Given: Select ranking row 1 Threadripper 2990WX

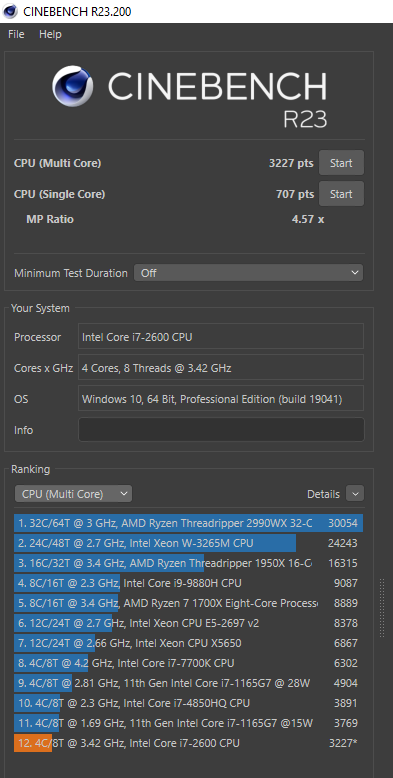Looking at the screenshot, I should (189, 523).
